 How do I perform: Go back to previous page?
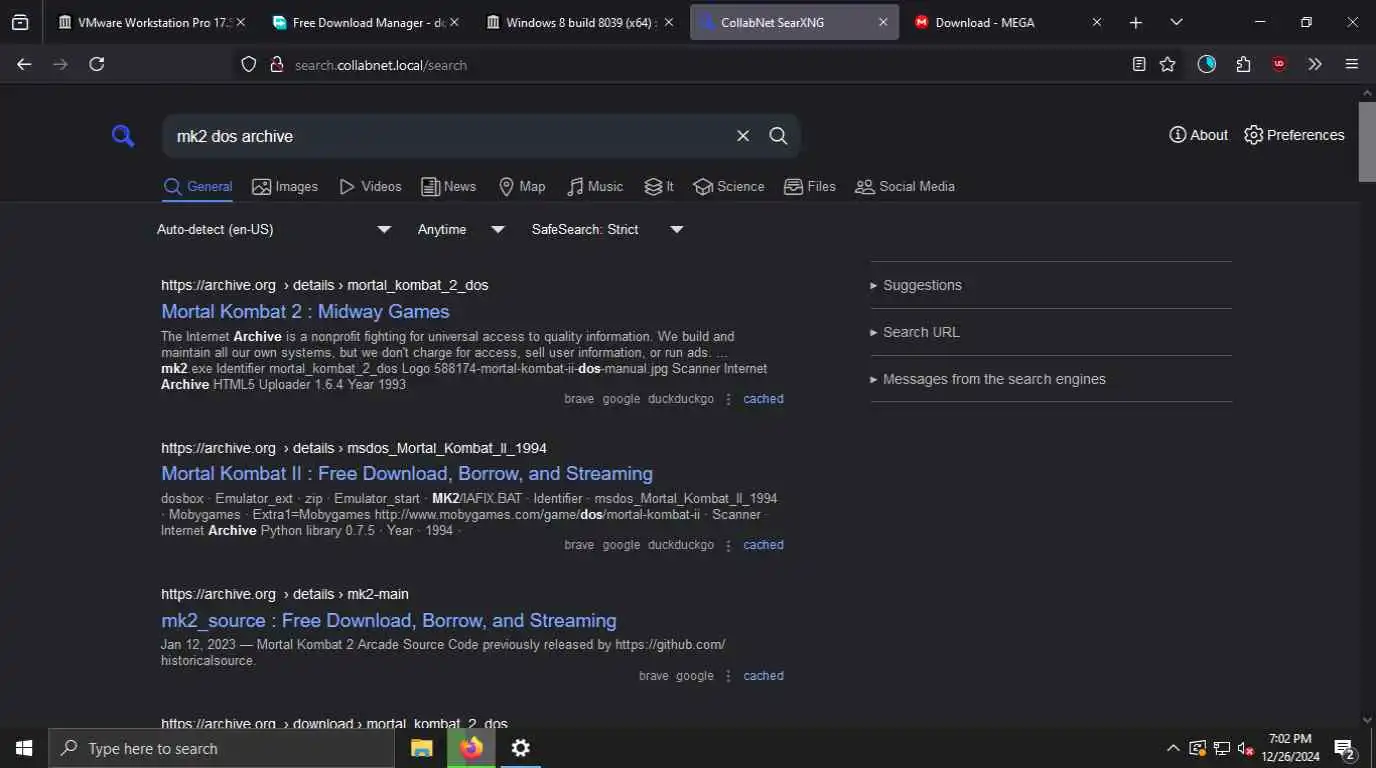point(24,64)
